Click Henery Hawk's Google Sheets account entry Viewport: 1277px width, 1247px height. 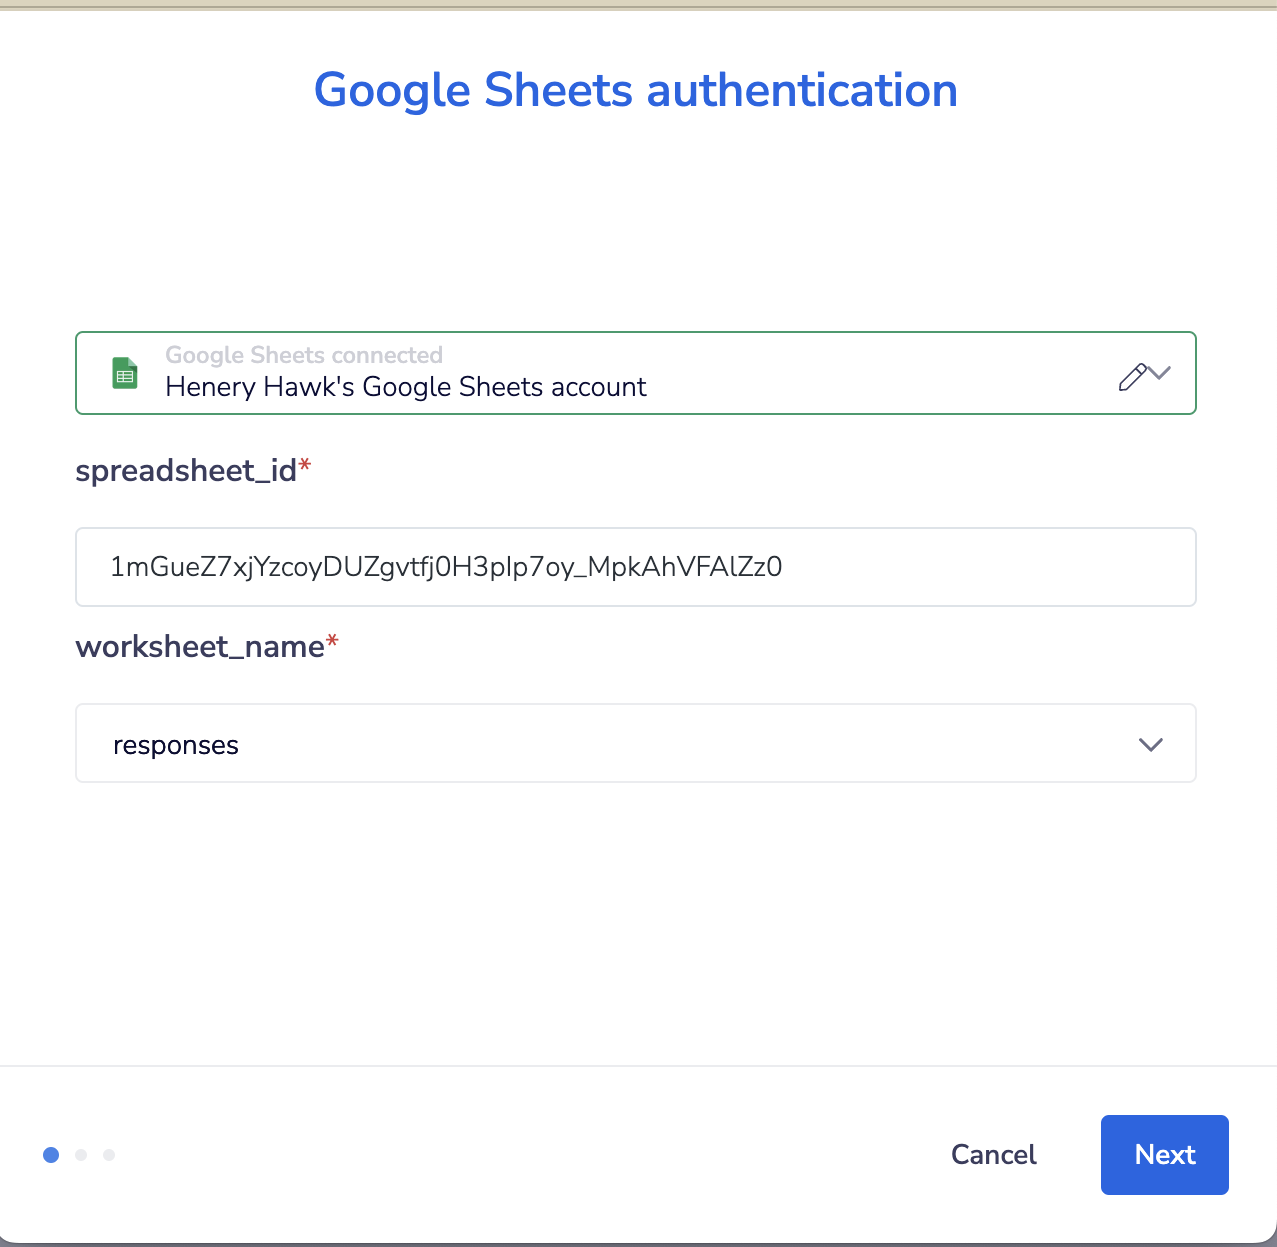pos(405,387)
